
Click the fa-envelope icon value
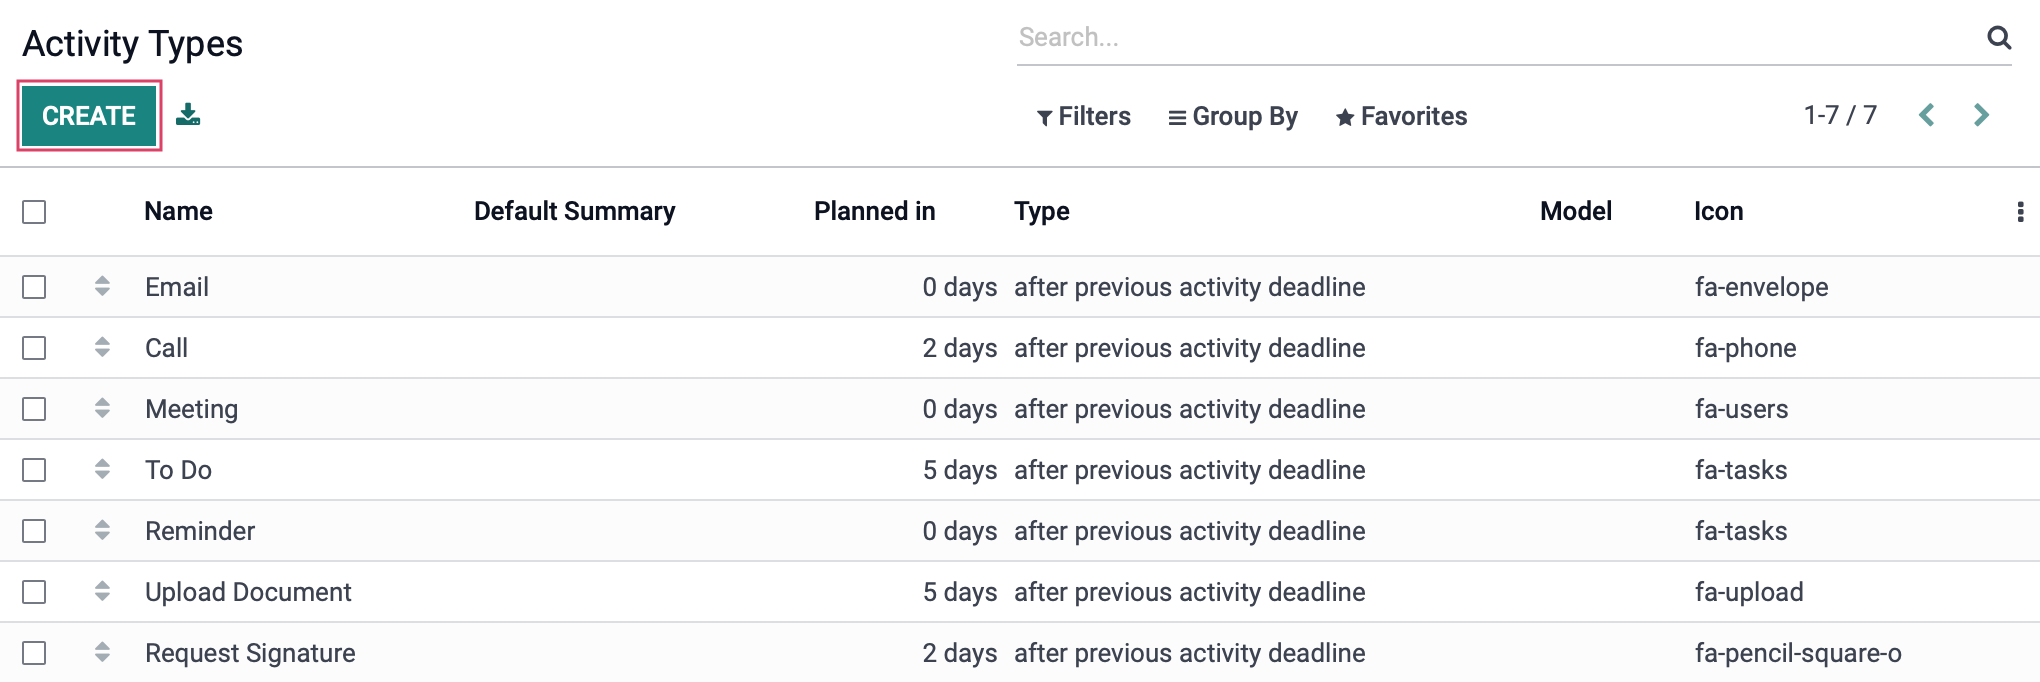[1762, 287]
